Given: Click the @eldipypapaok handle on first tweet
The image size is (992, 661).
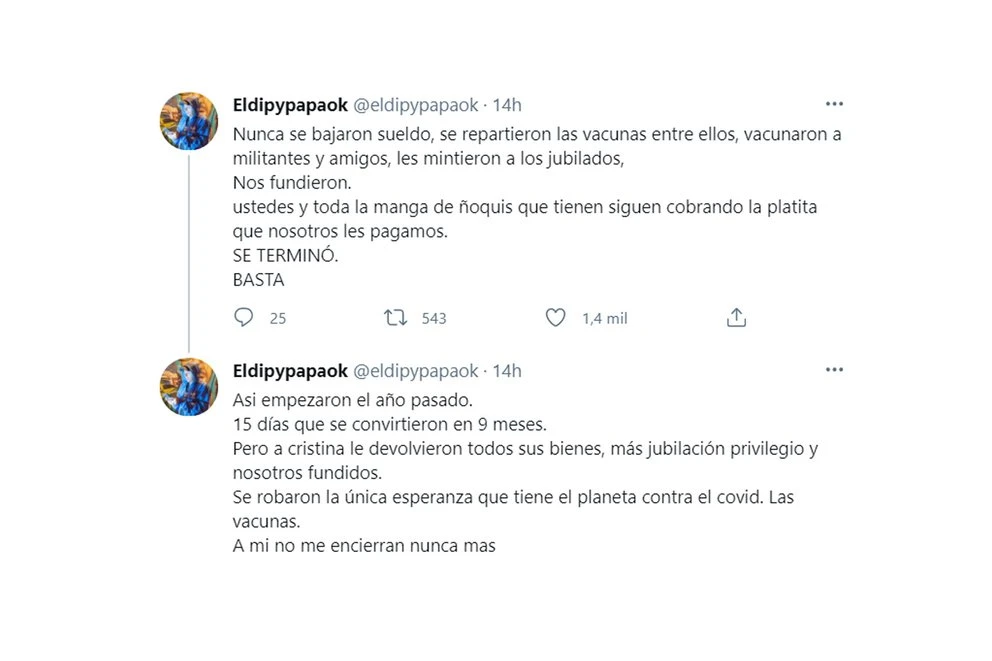Looking at the screenshot, I should click(x=415, y=105).
